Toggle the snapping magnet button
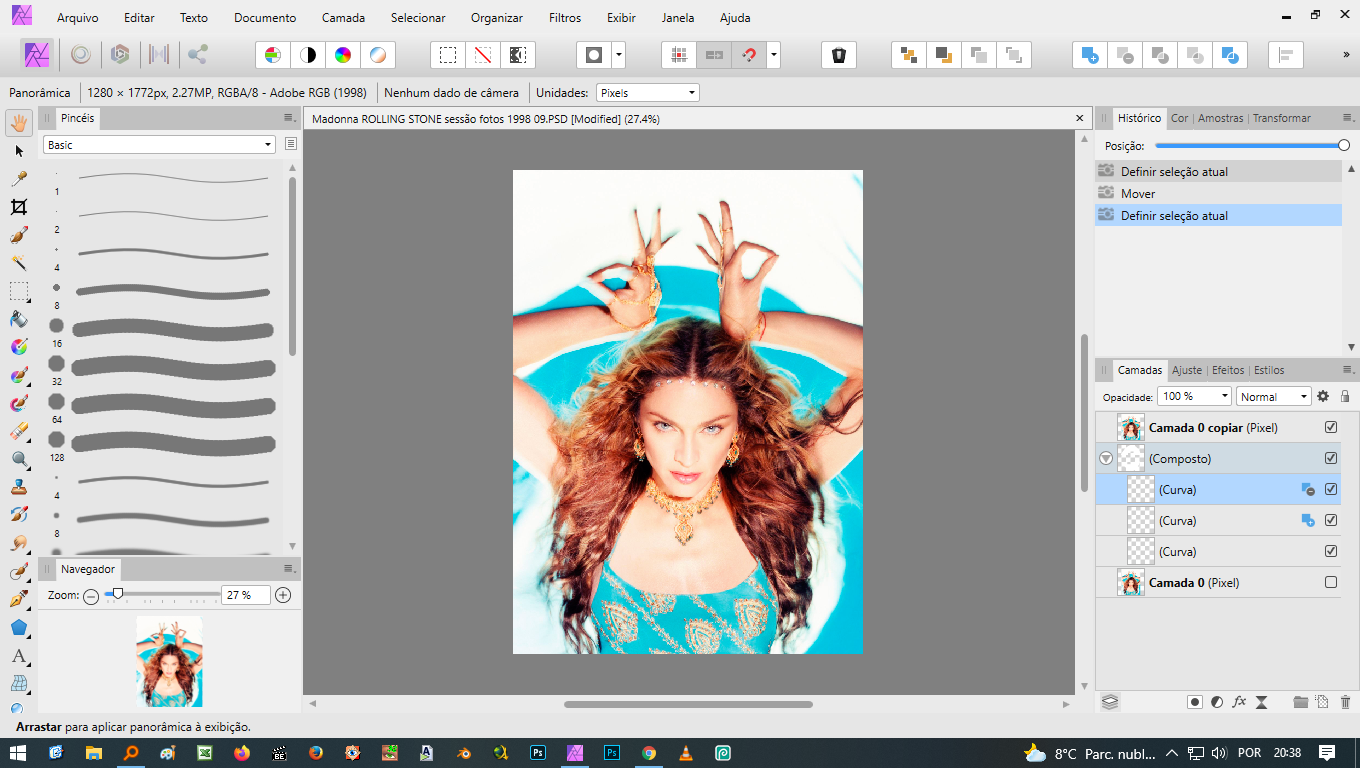The image size is (1360, 768). [749, 55]
